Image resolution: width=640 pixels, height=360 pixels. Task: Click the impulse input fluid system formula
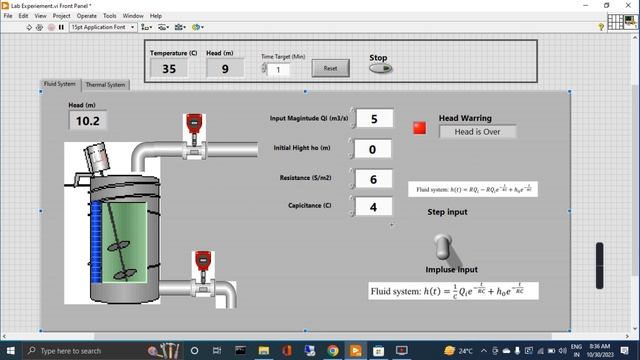453,291
